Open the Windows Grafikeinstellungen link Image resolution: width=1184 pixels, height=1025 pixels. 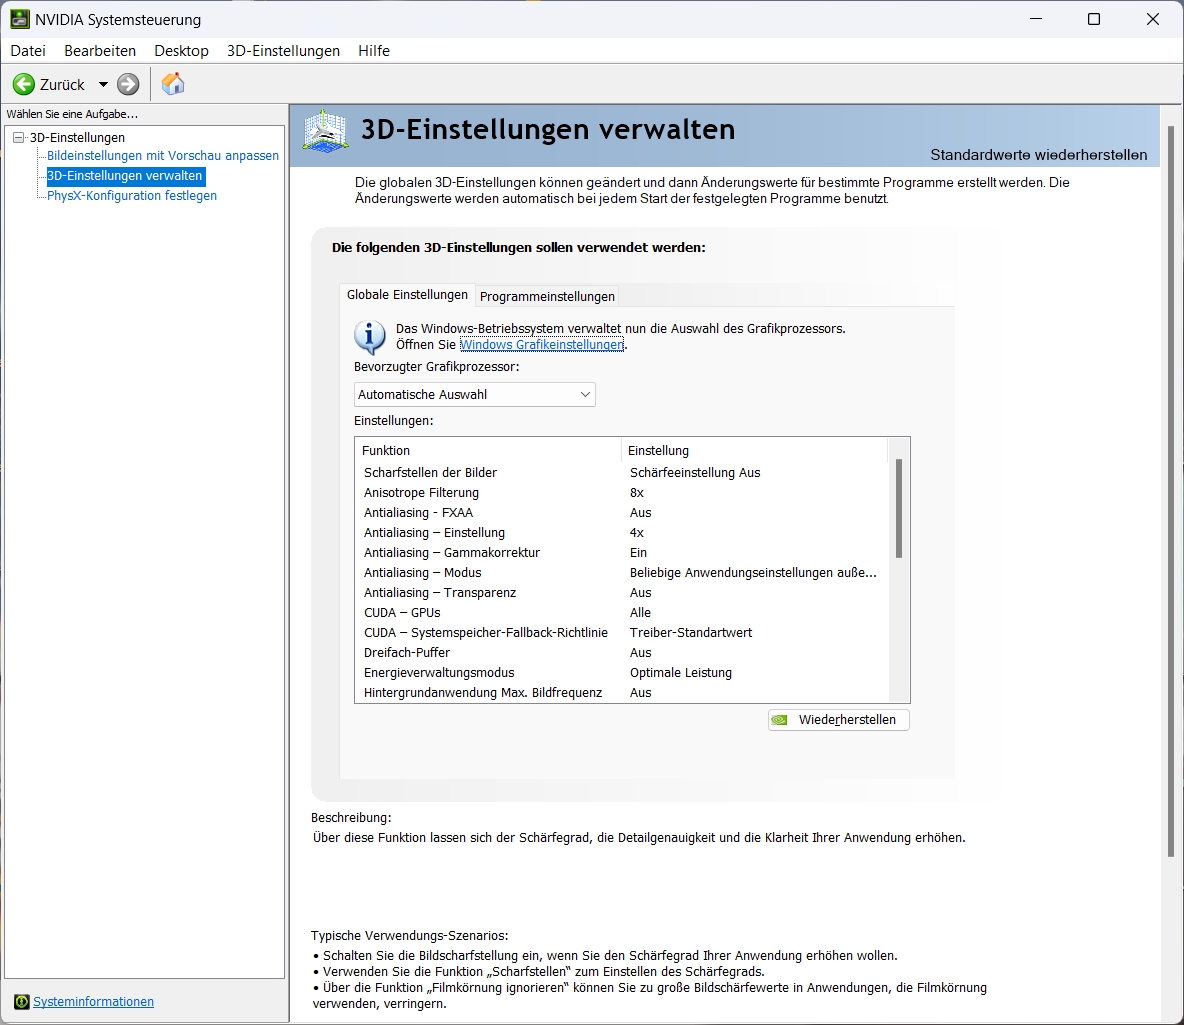click(x=541, y=345)
